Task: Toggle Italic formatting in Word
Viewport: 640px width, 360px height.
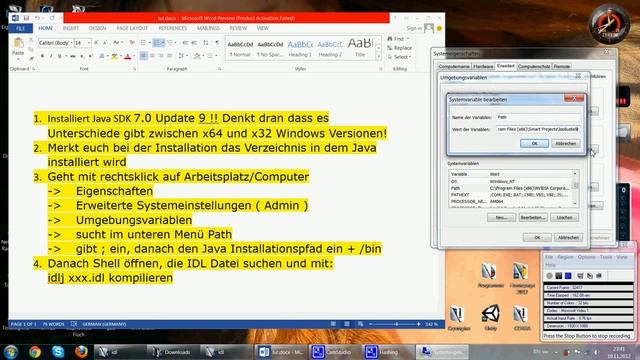Action: (x=51, y=56)
